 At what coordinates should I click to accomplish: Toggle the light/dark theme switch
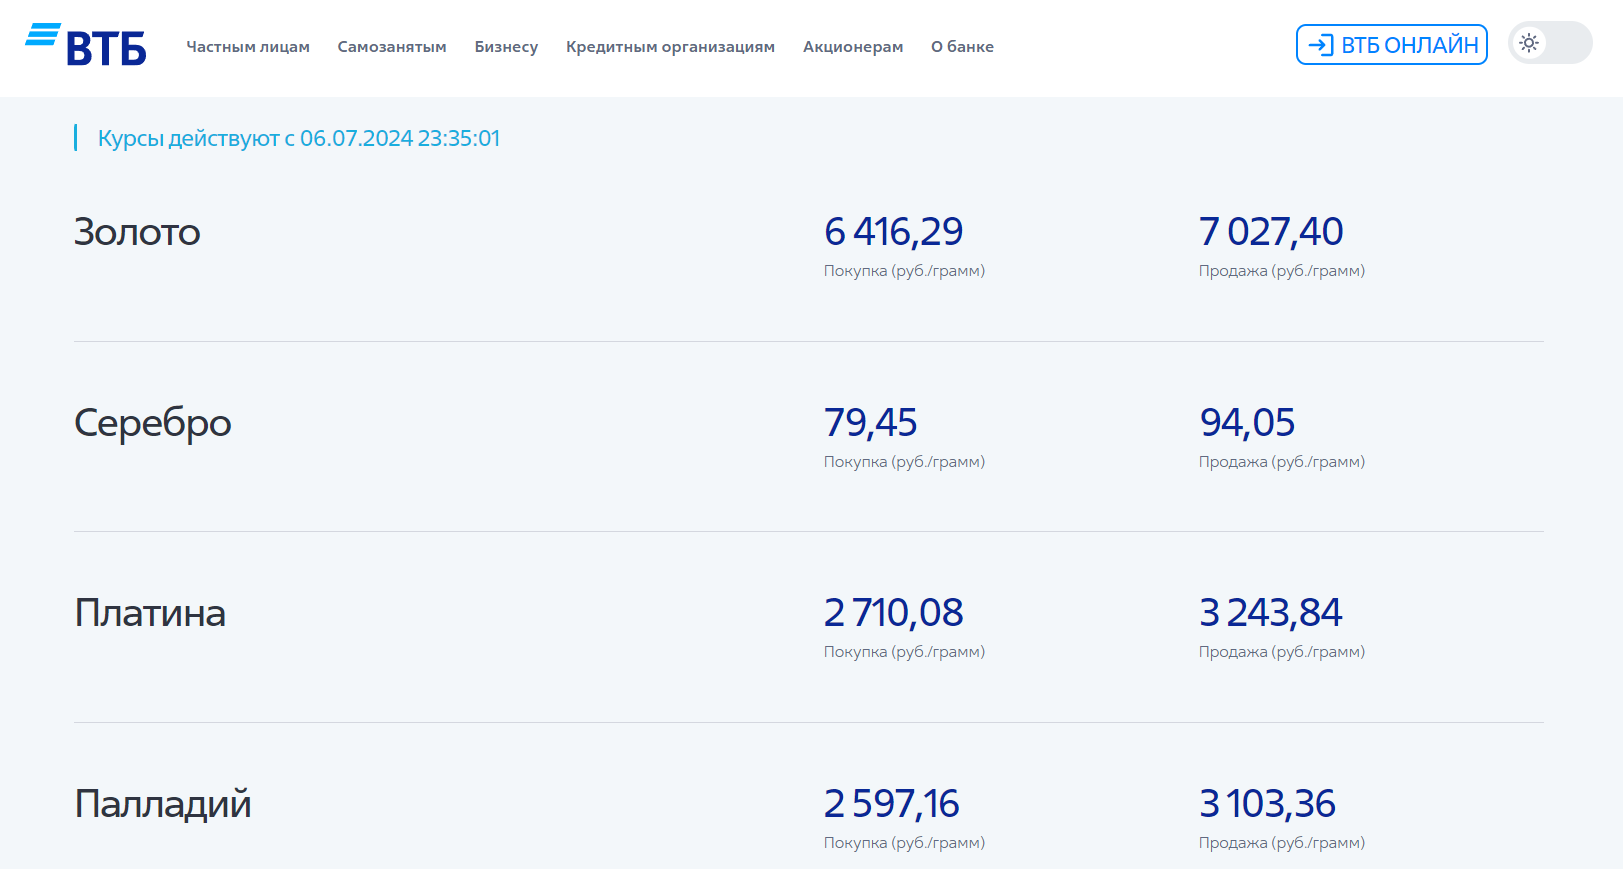1549,43
